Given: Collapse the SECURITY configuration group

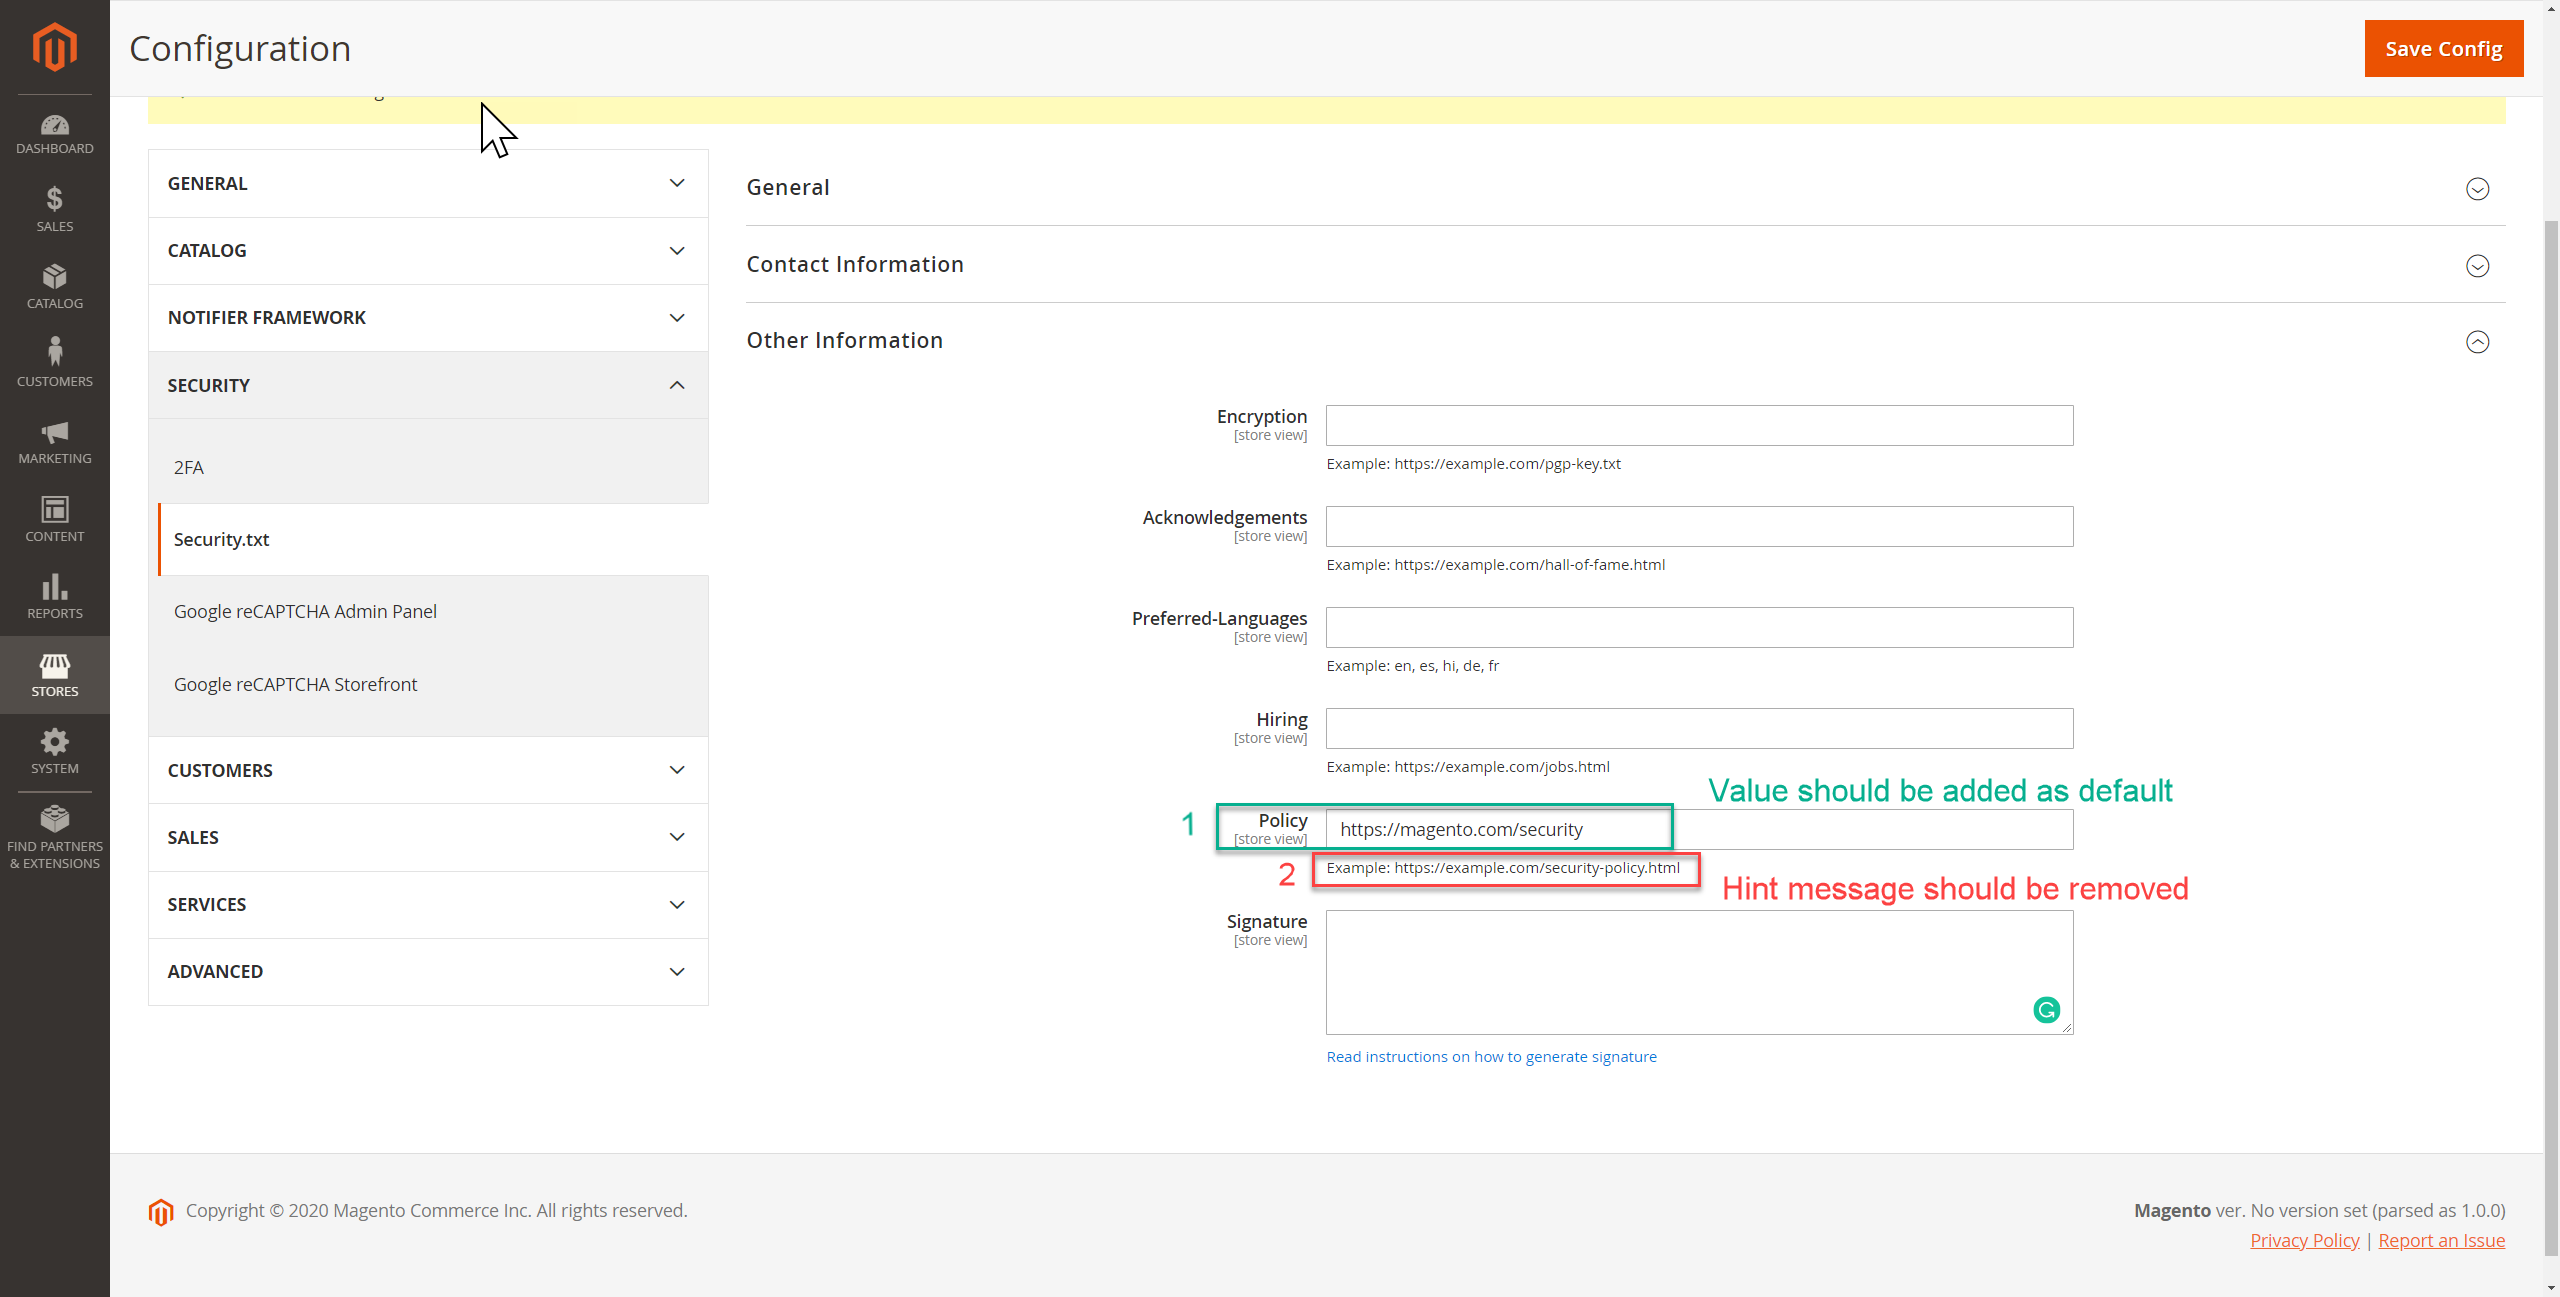Looking at the screenshot, I should (x=428, y=385).
